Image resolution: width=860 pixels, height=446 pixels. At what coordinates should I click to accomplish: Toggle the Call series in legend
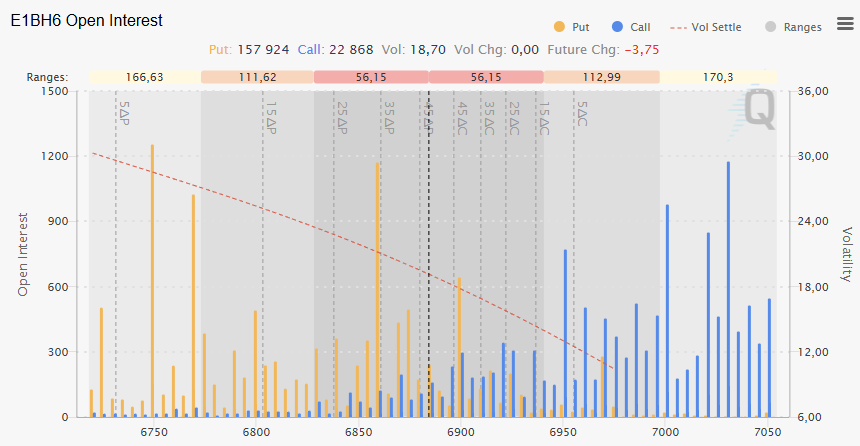(x=630, y=27)
